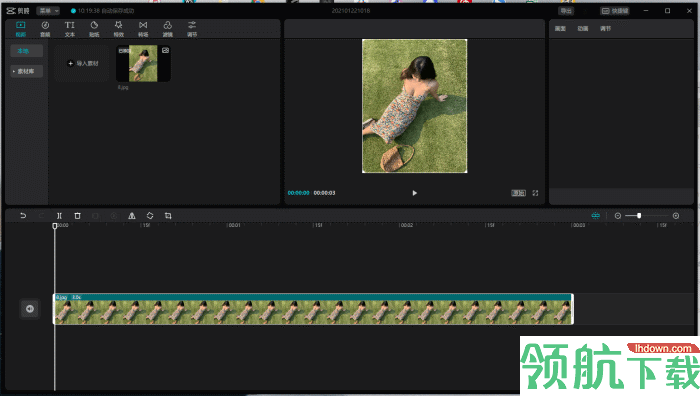Select the 8.jpg clip on timeline
700x396 pixels.
pos(313,309)
